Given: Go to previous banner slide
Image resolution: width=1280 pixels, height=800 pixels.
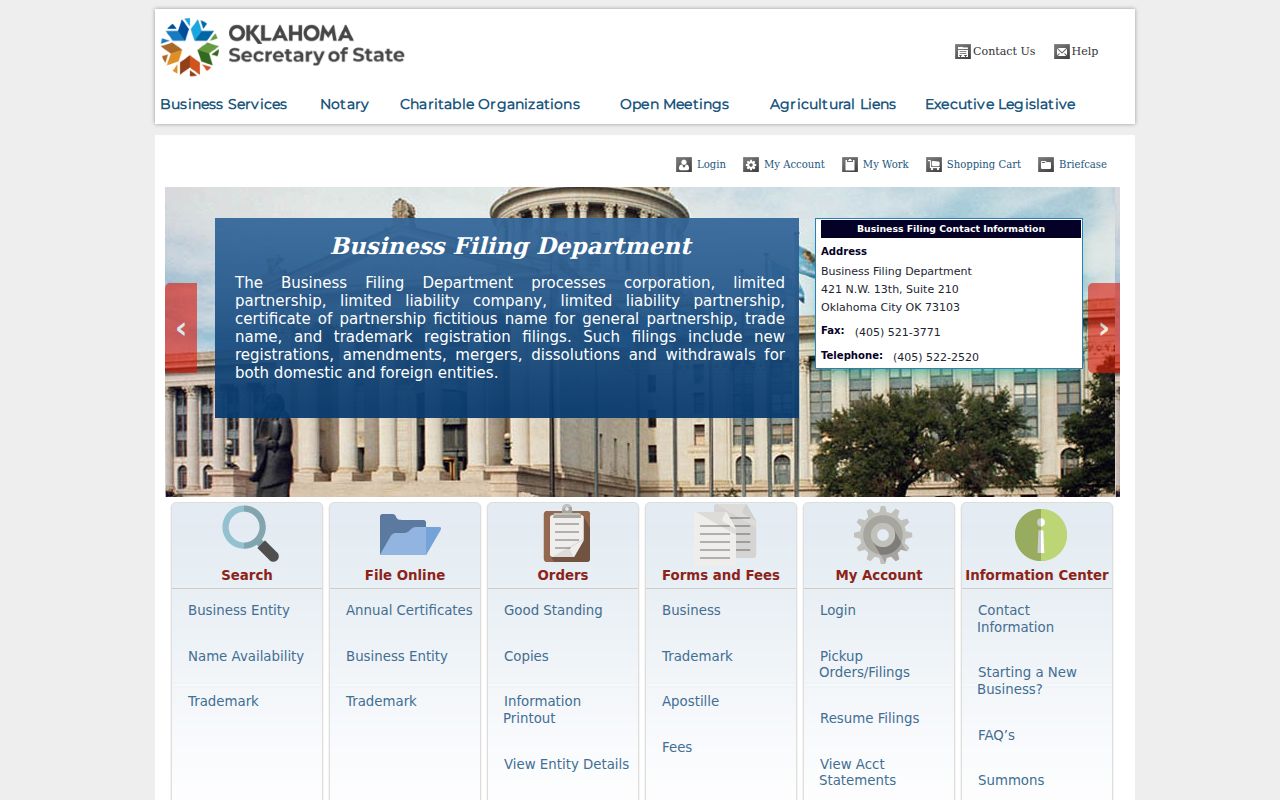Looking at the screenshot, I should [181, 328].
